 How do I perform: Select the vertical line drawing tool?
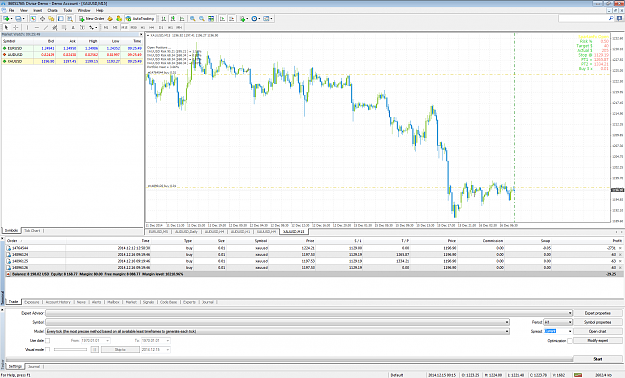coord(27,28)
